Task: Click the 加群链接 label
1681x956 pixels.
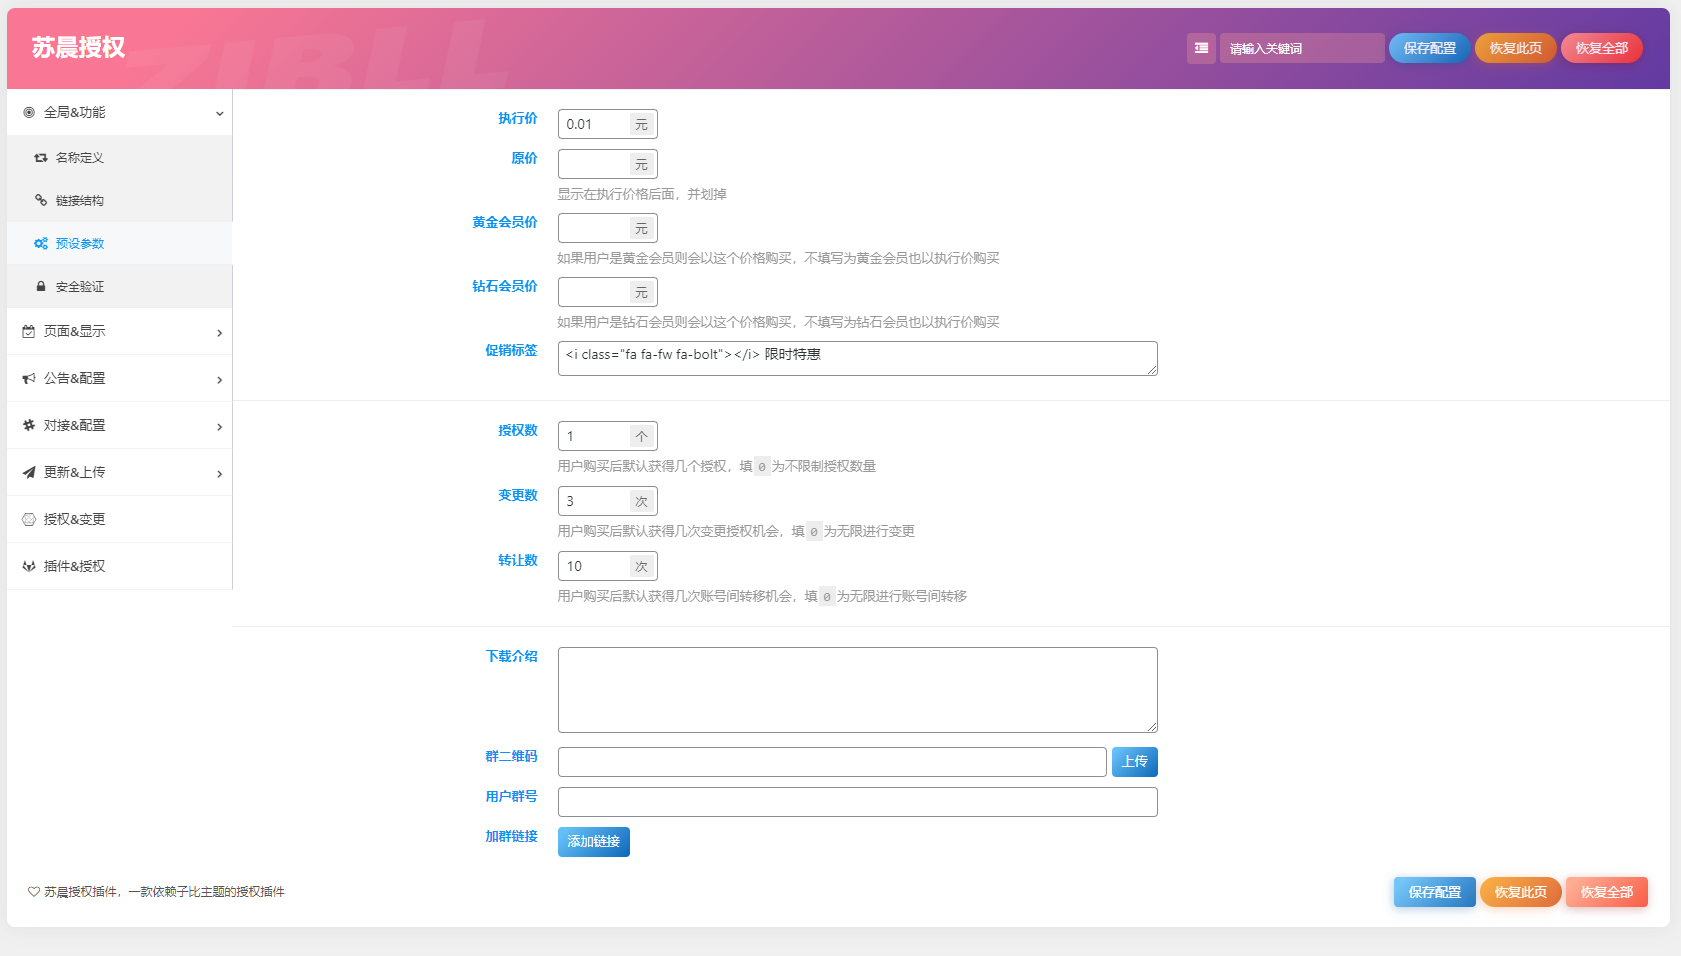Action: coord(511,837)
